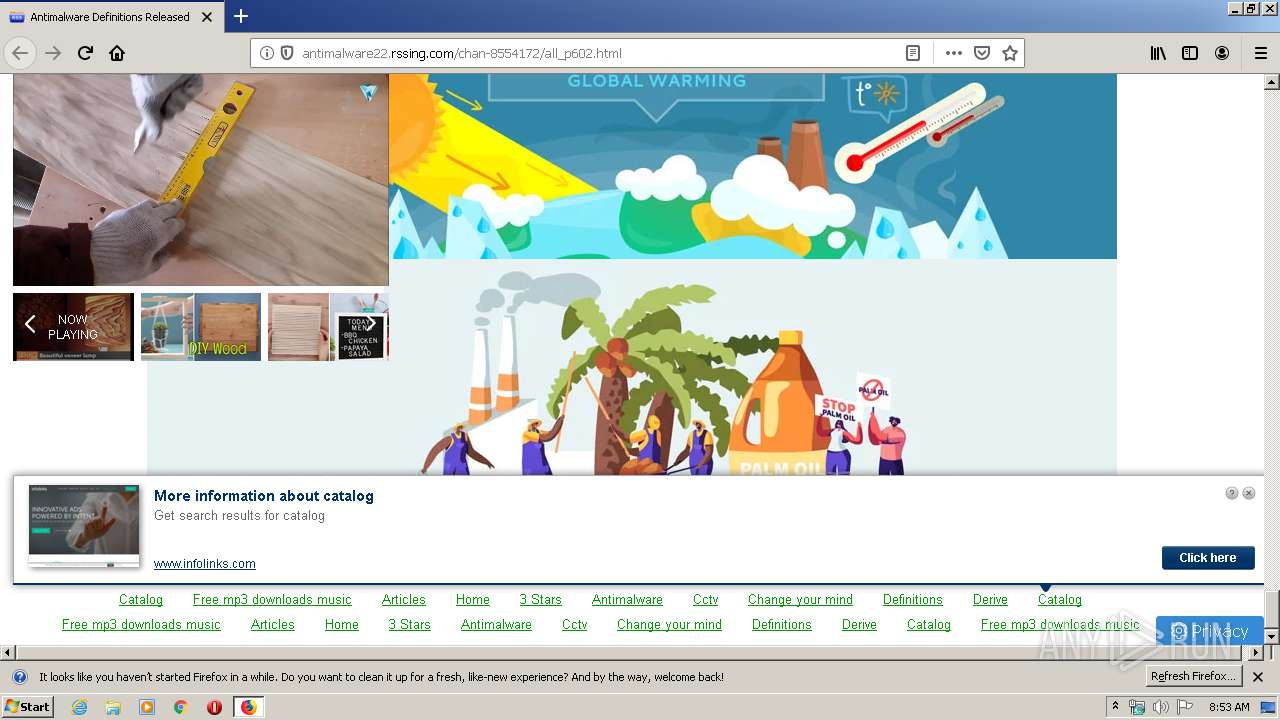Close the infolinks ad popup
Screen dimensions: 1280x720
(1249, 493)
